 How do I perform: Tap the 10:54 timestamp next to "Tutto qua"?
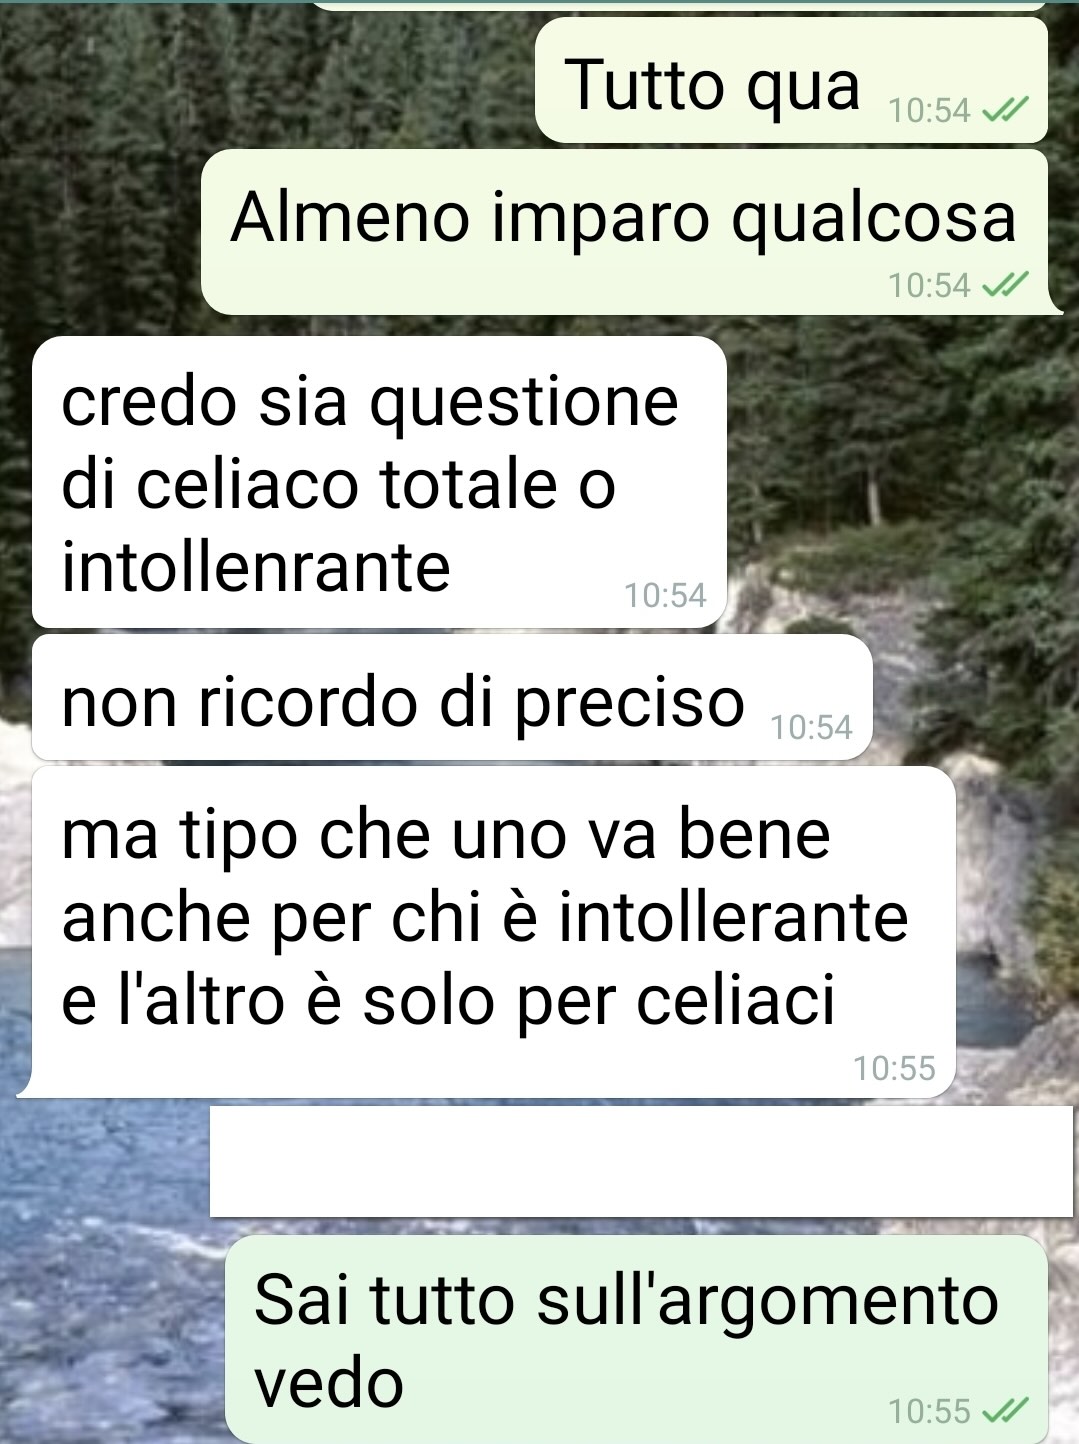point(929,110)
